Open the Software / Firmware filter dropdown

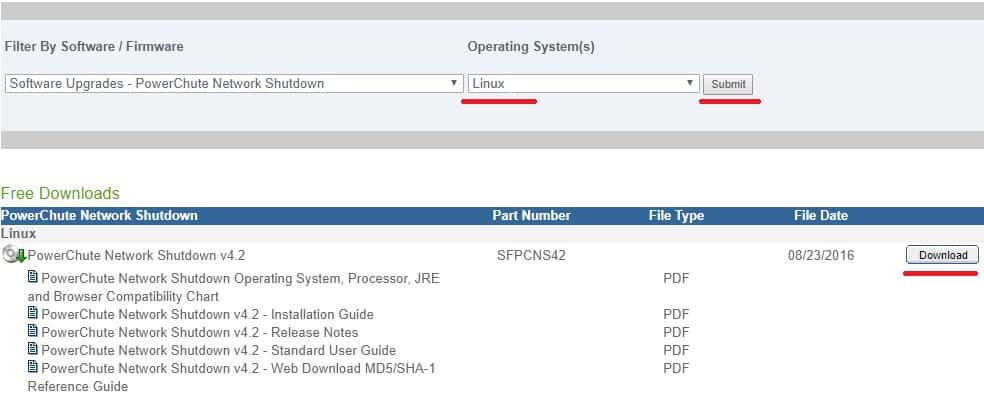click(233, 83)
